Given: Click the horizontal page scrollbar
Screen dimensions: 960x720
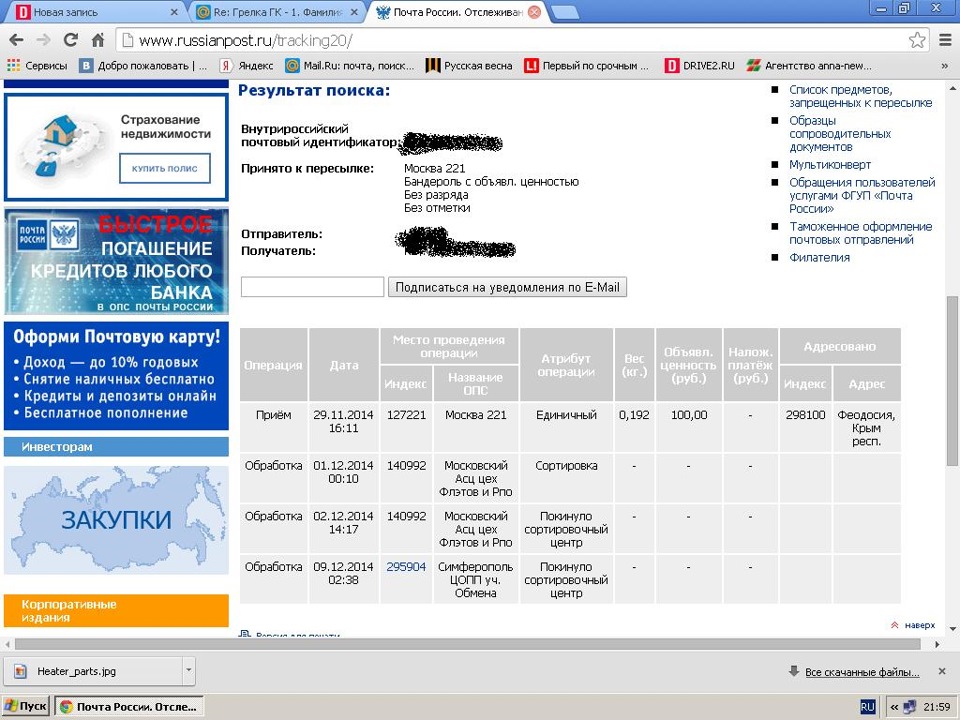Looking at the screenshot, I should (468, 644).
